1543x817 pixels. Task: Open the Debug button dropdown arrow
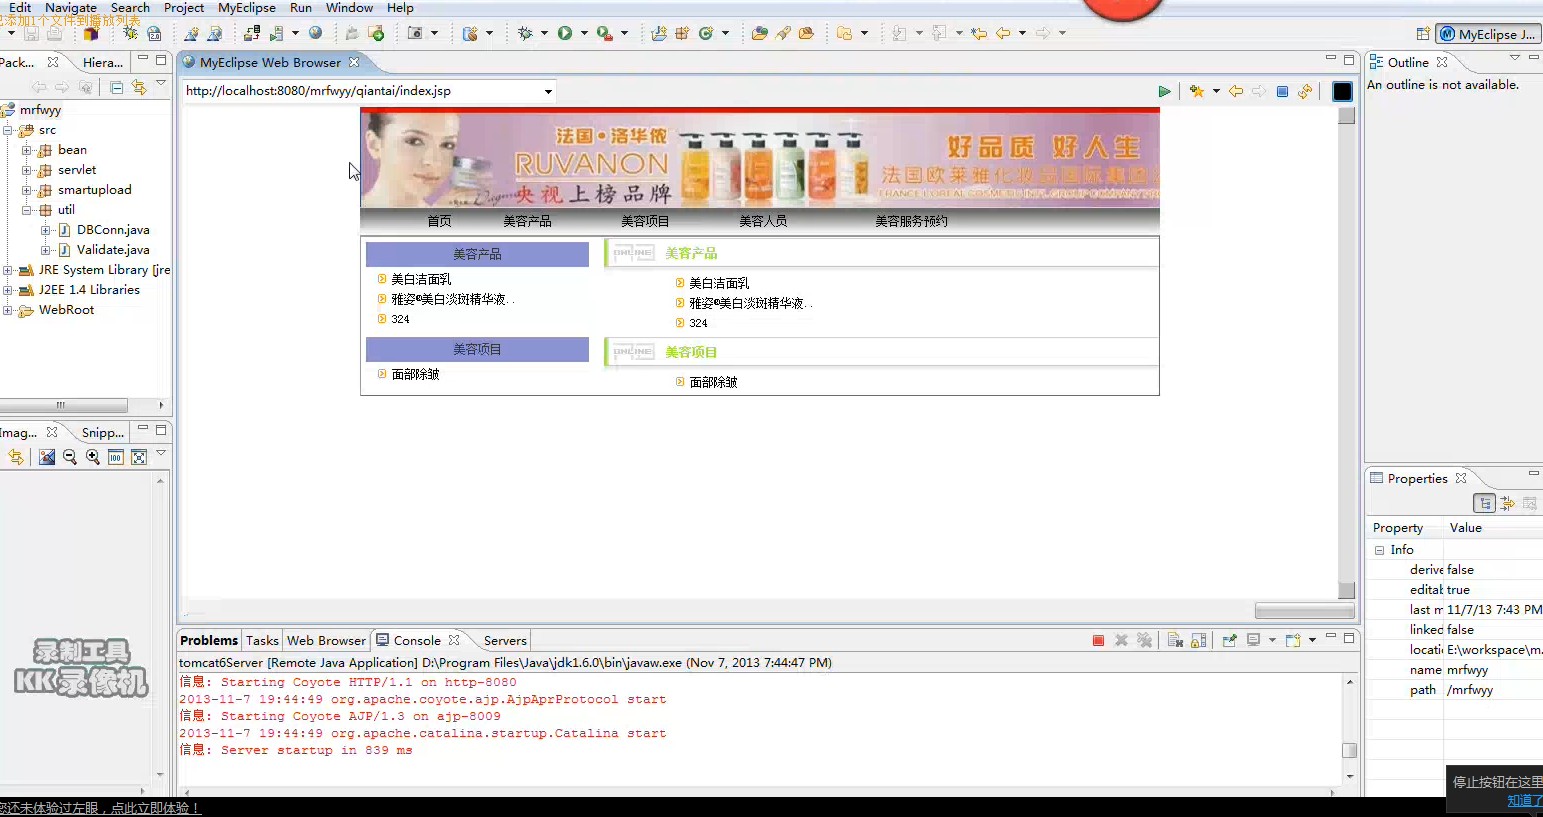click(x=545, y=33)
